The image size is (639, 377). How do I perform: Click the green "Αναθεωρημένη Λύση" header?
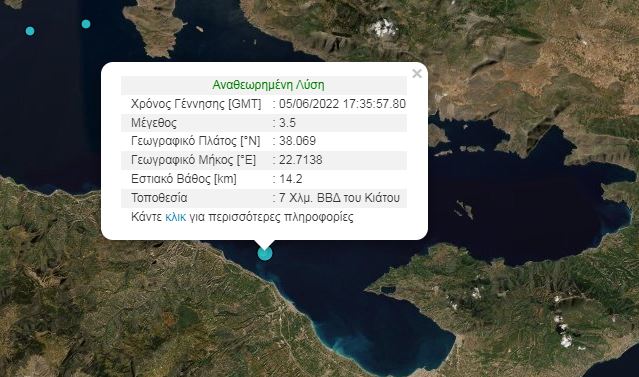click(x=269, y=85)
